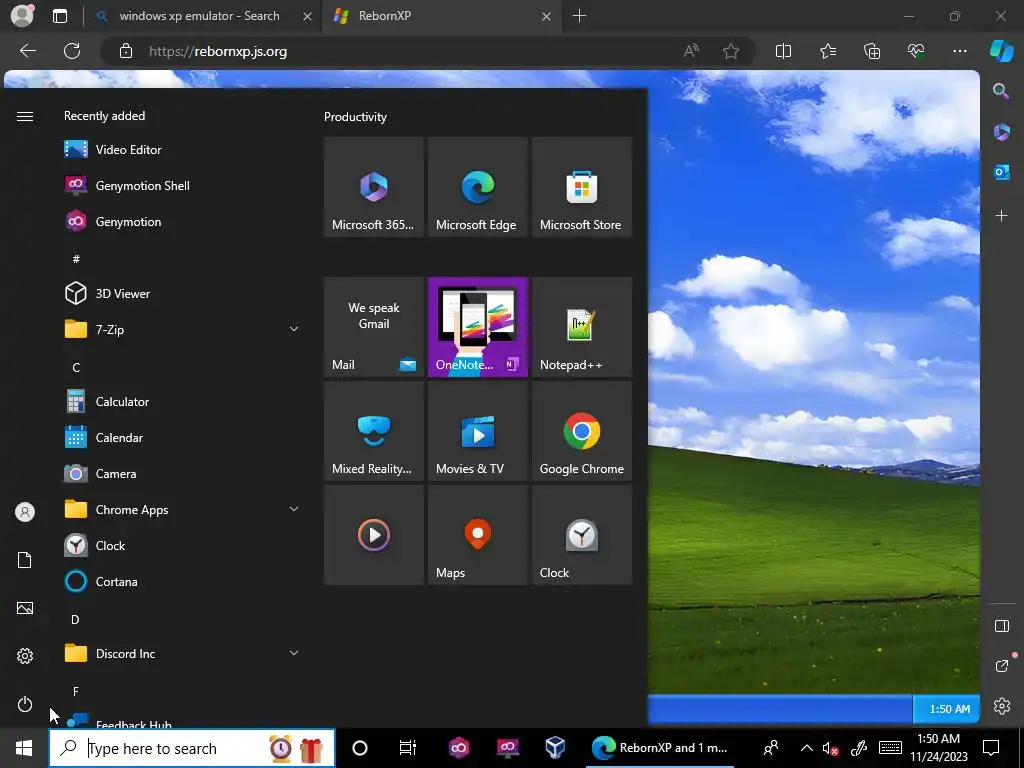Image resolution: width=1024 pixels, height=768 pixels.
Task: Open the notification center
Action: [991, 748]
